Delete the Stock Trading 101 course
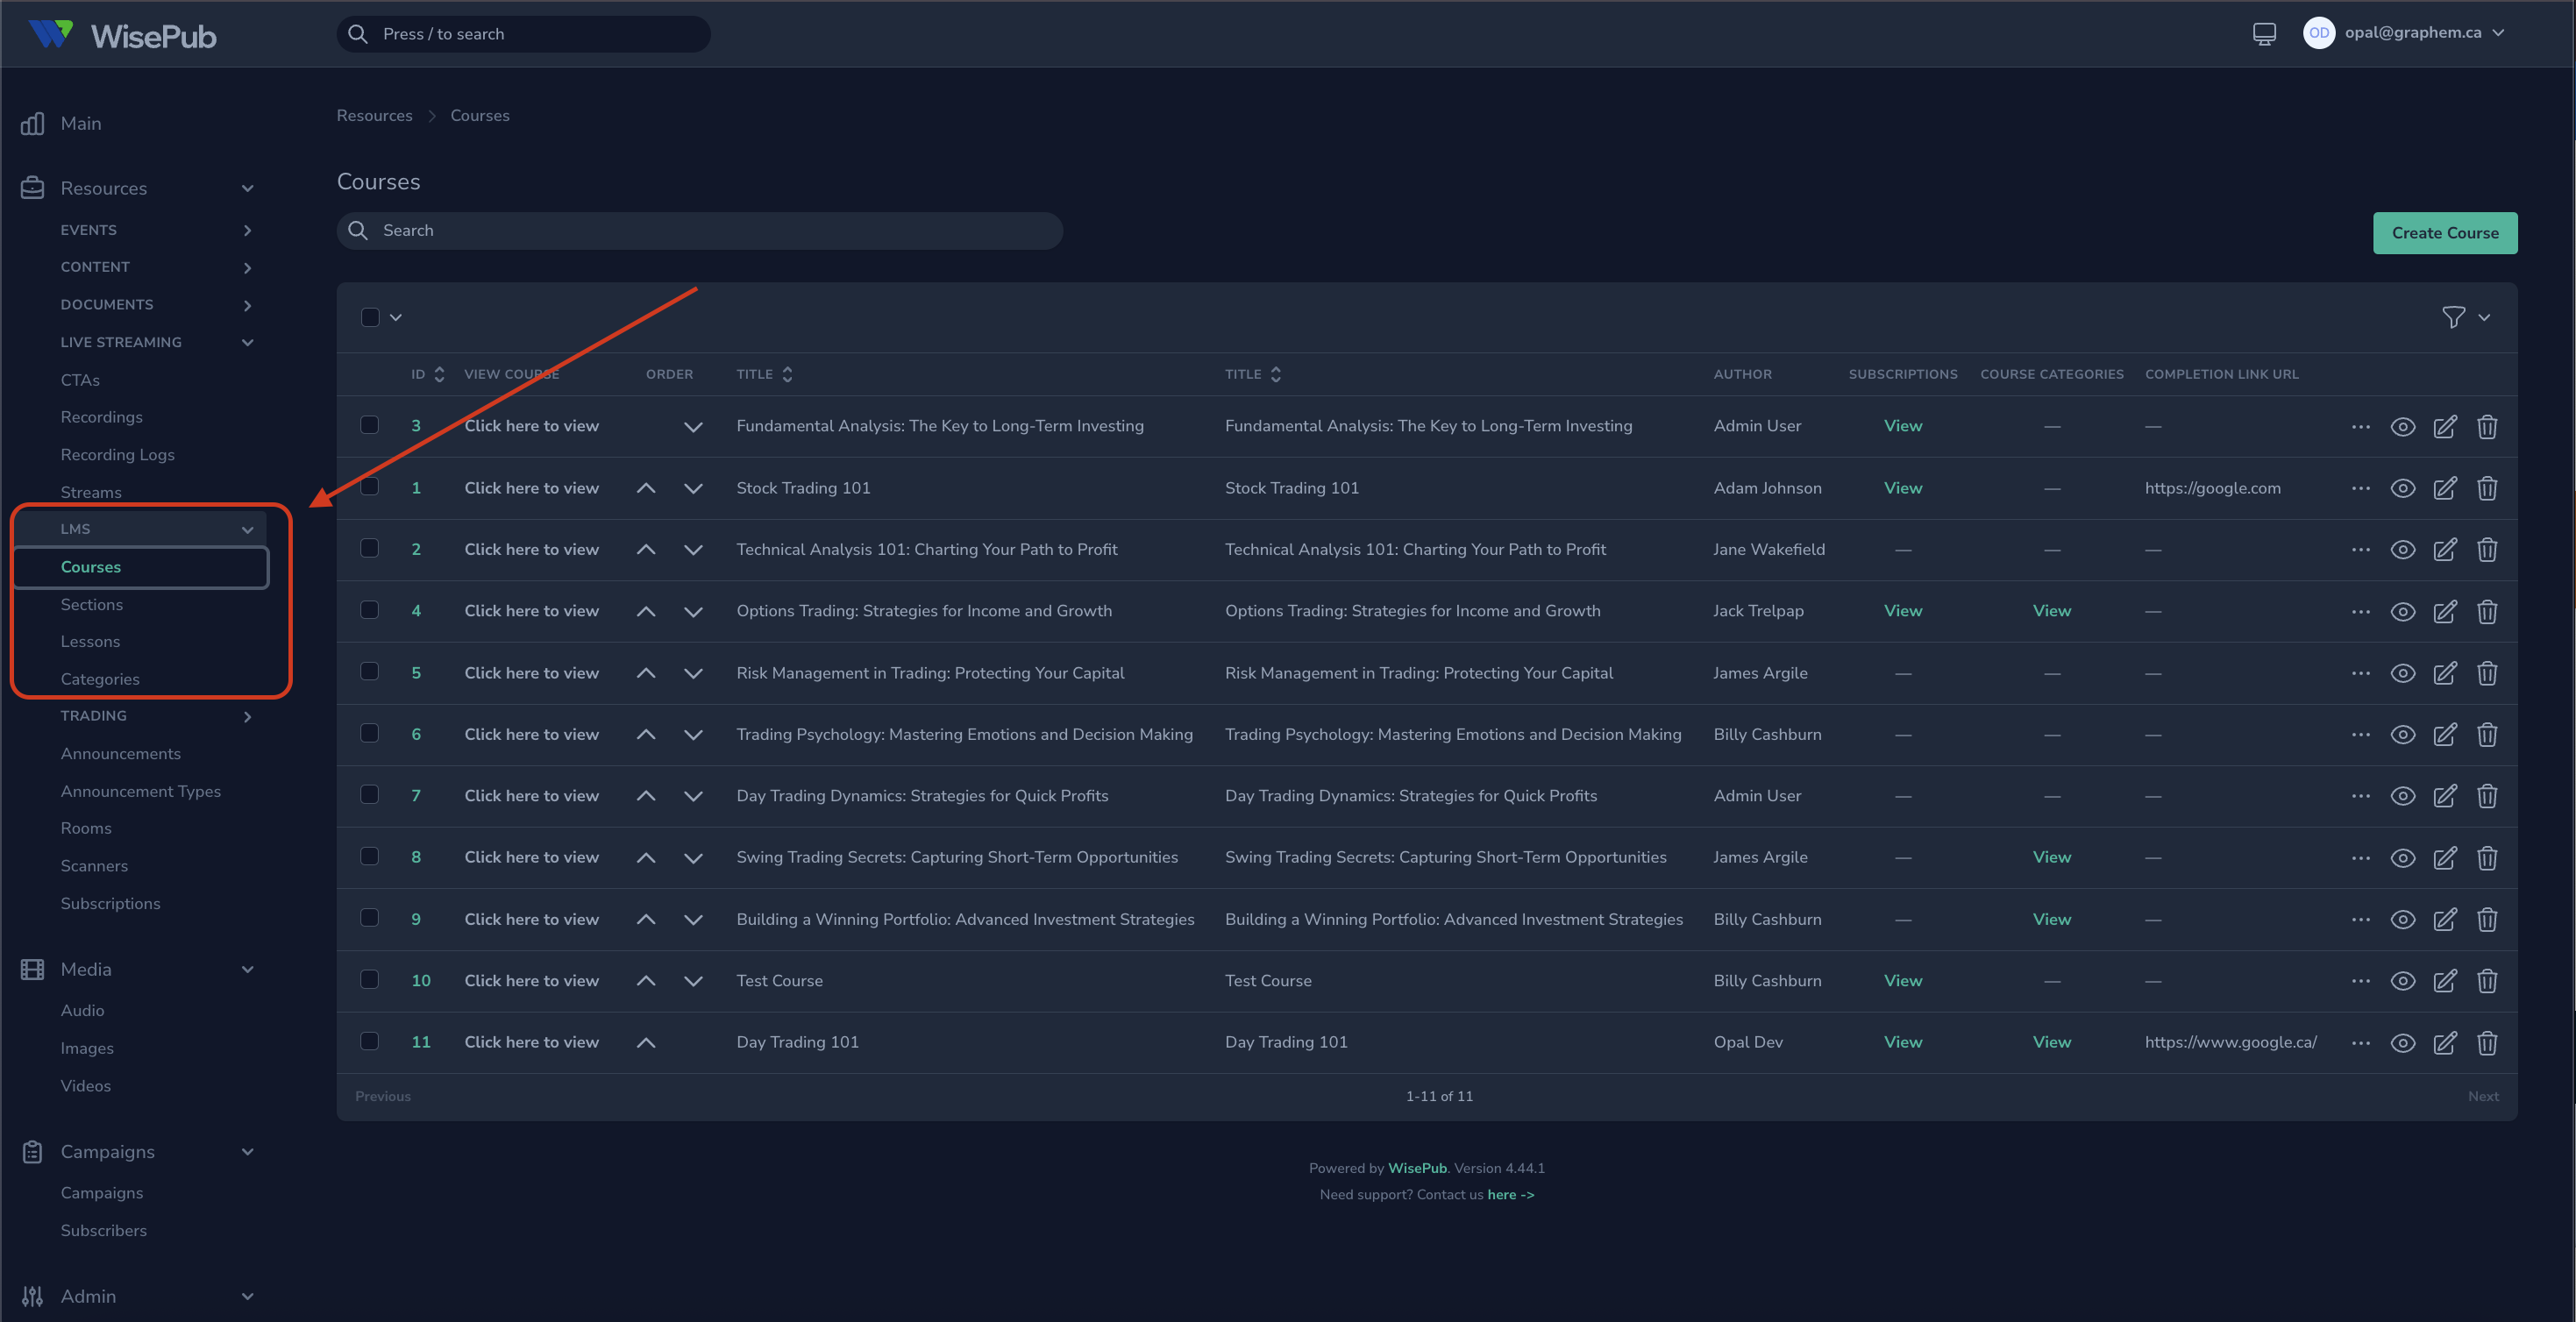 pos(2486,488)
